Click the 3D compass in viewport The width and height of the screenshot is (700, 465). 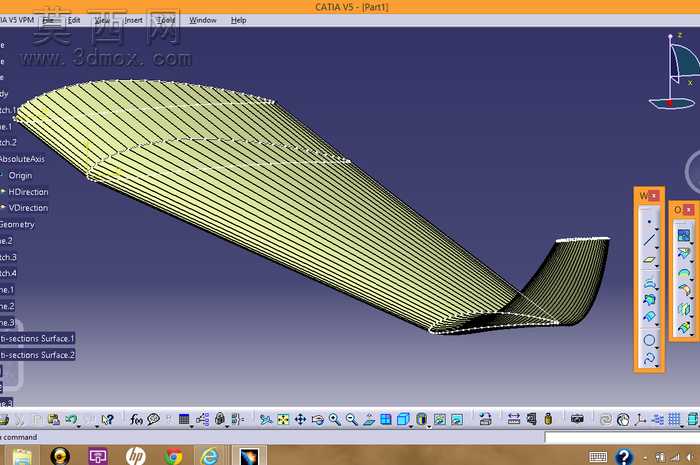pos(675,71)
